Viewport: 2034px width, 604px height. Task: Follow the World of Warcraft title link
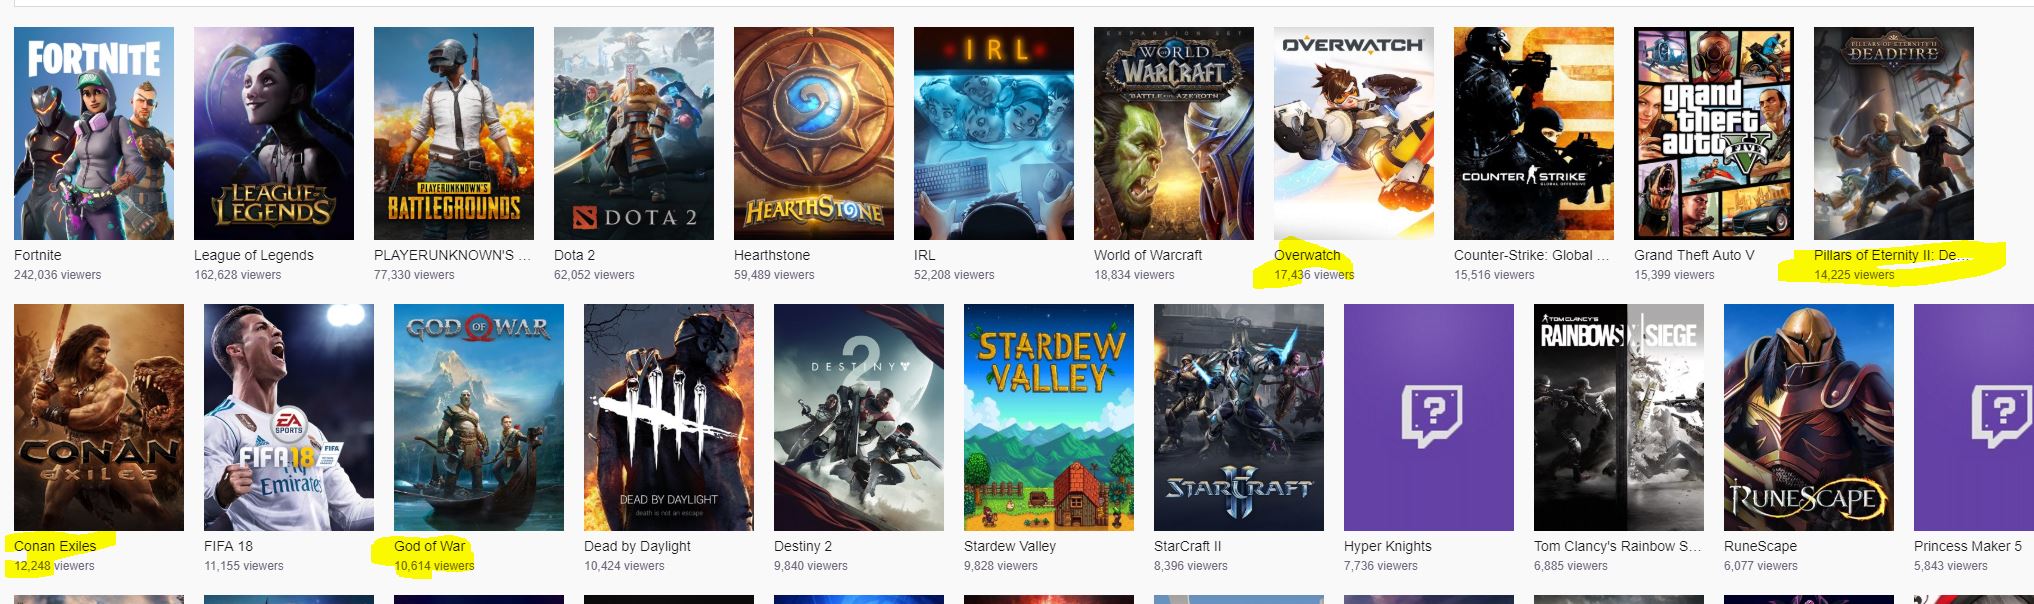(1148, 255)
